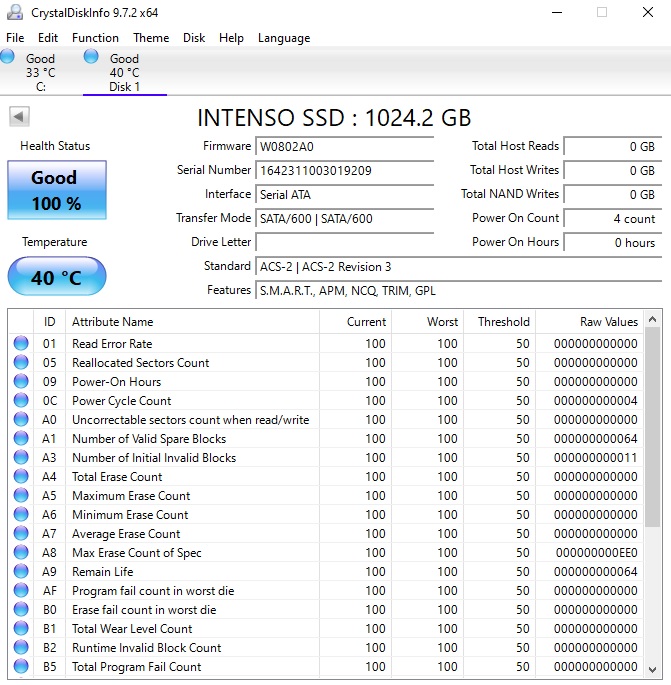671x685 pixels.
Task: Click the status orb for Disk 1
Action: tap(92, 58)
